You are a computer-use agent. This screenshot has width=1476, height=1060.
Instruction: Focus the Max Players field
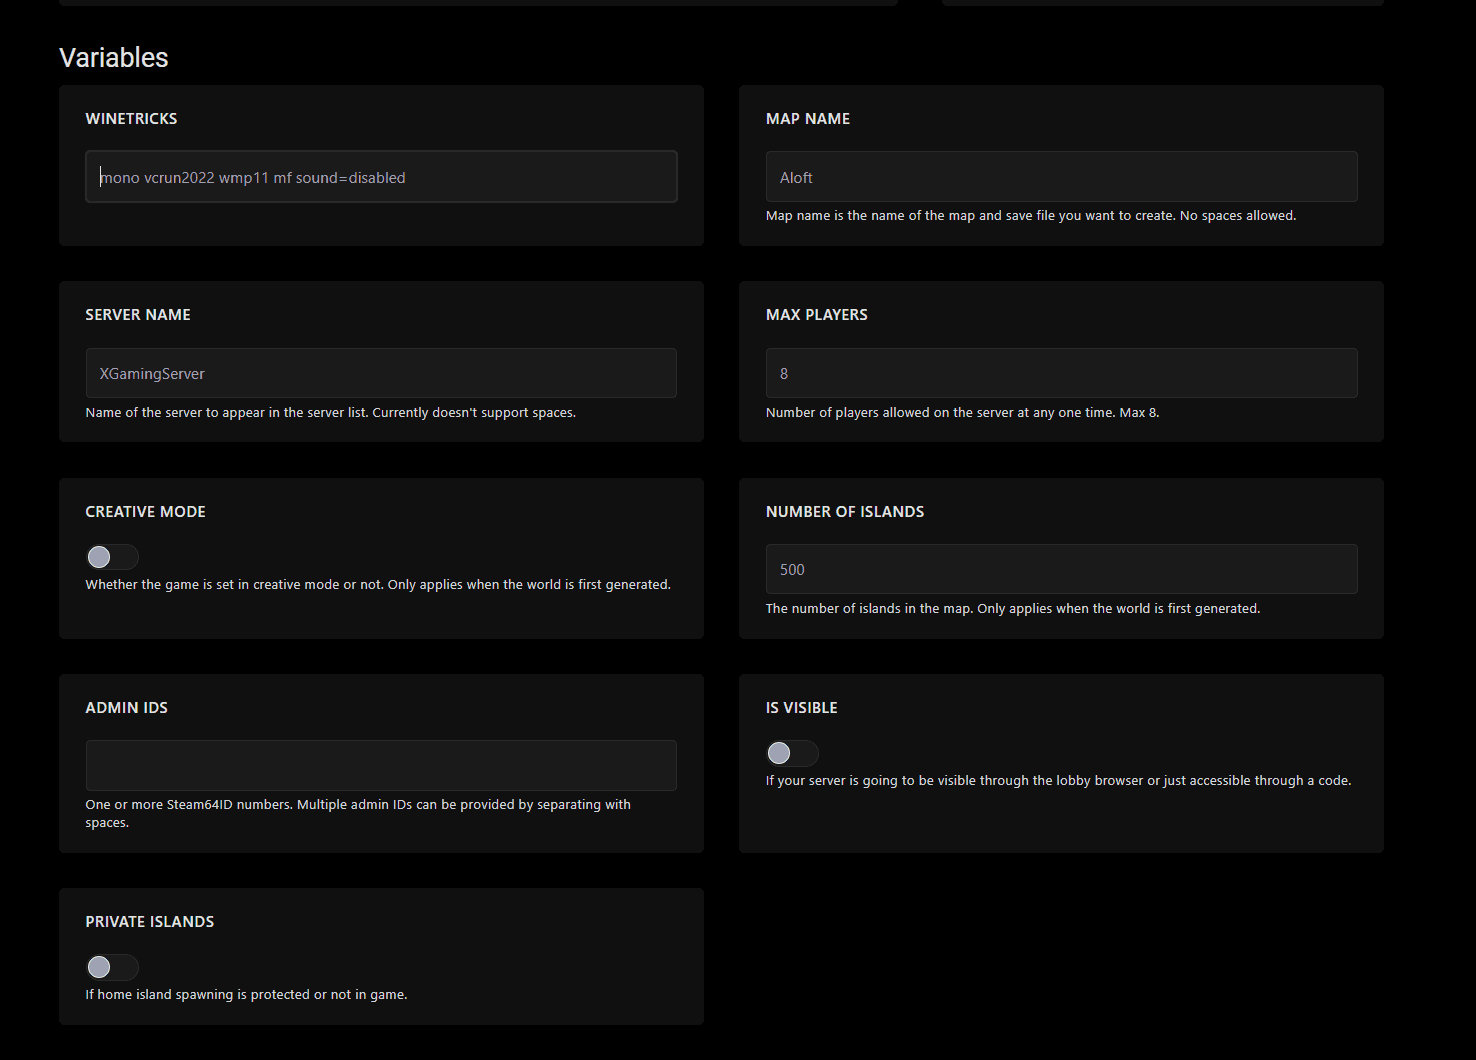pyautogui.click(x=1060, y=373)
